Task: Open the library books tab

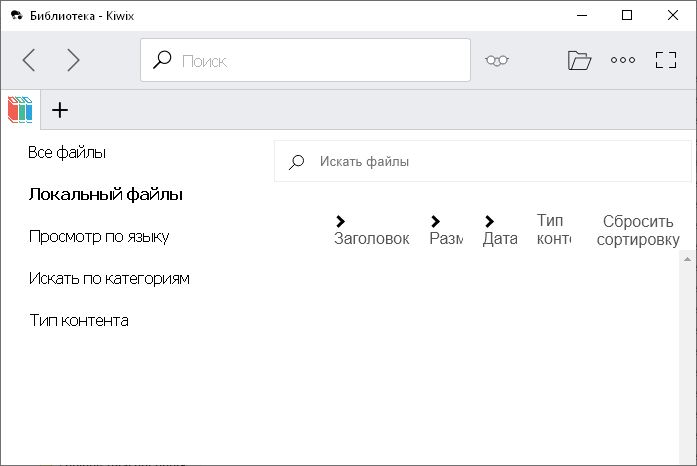Action: point(20,109)
